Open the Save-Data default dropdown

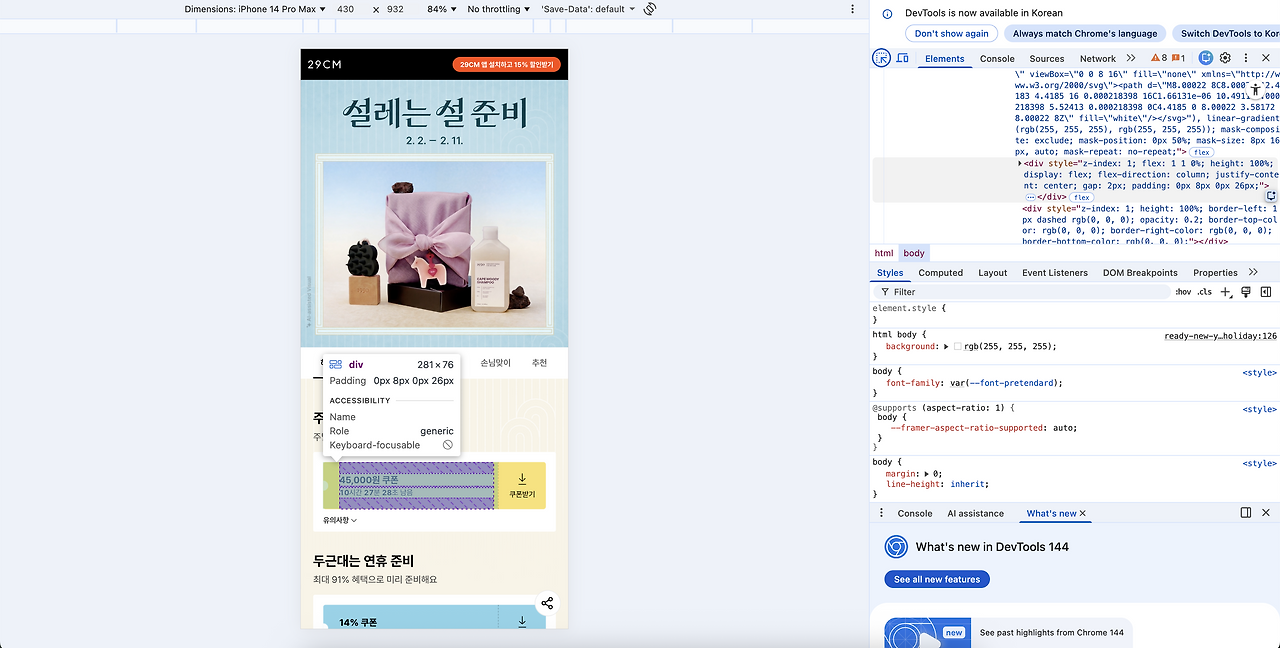click(x=588, y=9)
